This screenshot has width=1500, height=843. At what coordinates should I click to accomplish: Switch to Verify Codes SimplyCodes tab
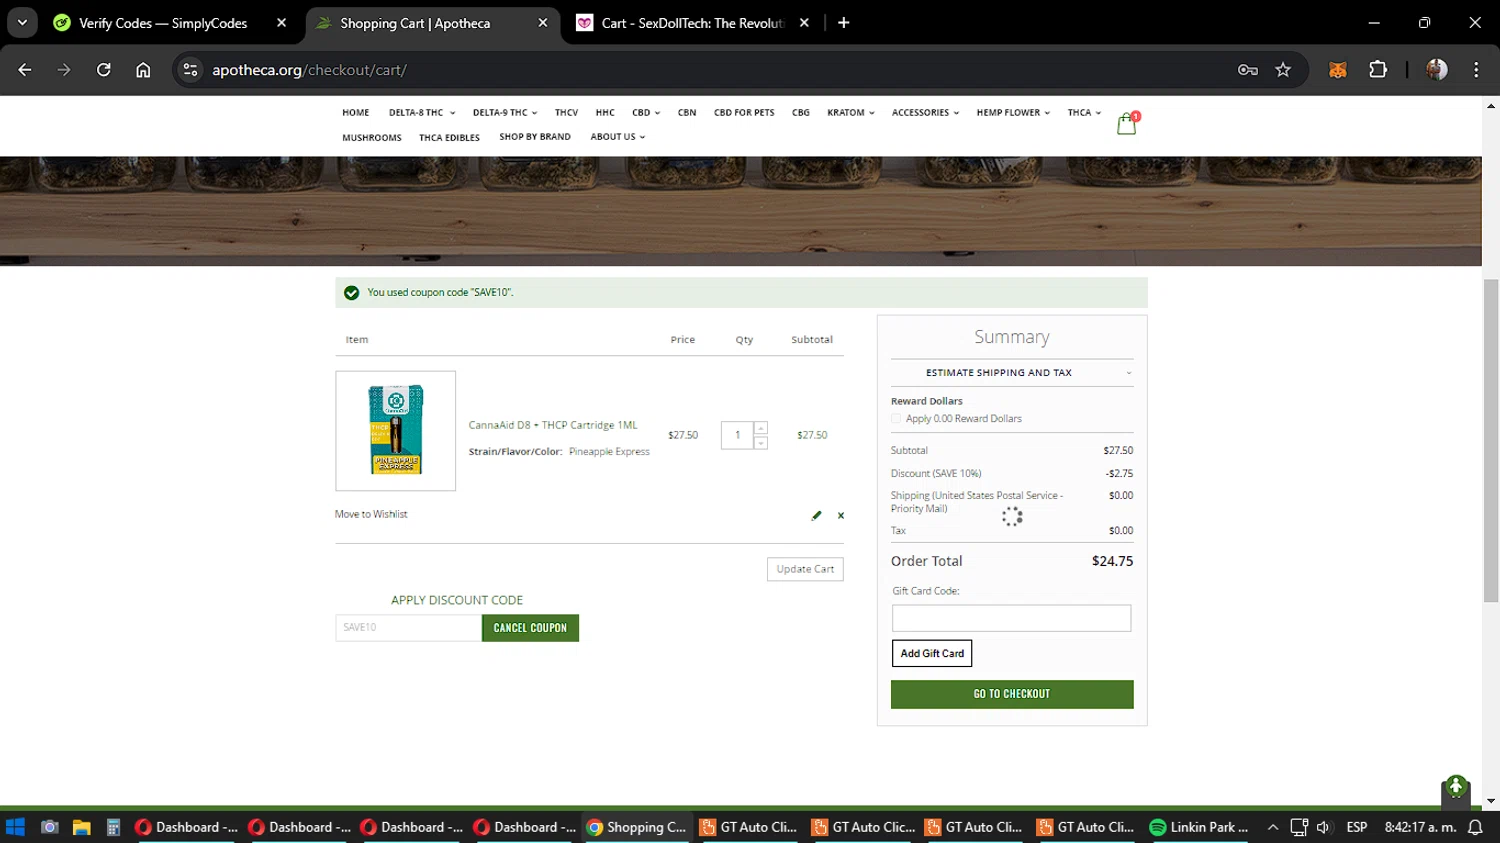tap(162, 23)
